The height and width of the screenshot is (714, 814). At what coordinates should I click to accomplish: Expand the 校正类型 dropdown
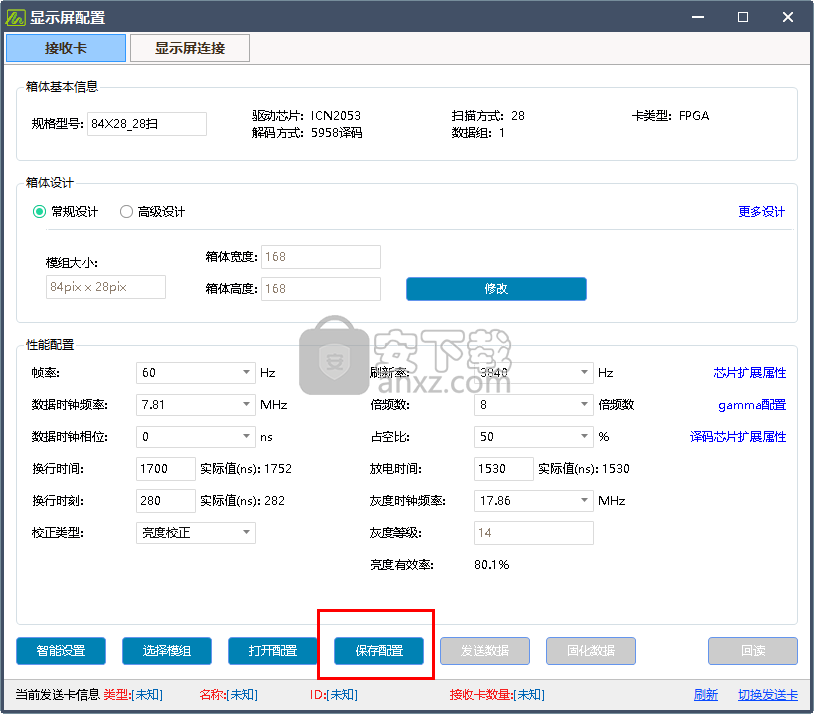point(196,533)
